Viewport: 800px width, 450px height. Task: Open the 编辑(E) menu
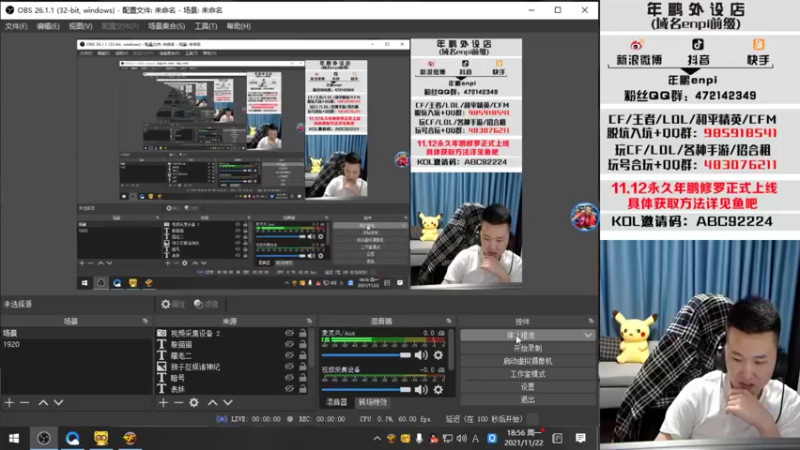tap(48, 26)
